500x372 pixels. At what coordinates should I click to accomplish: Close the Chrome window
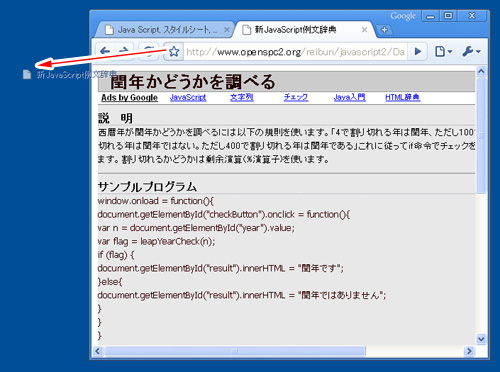click(472, 16)
